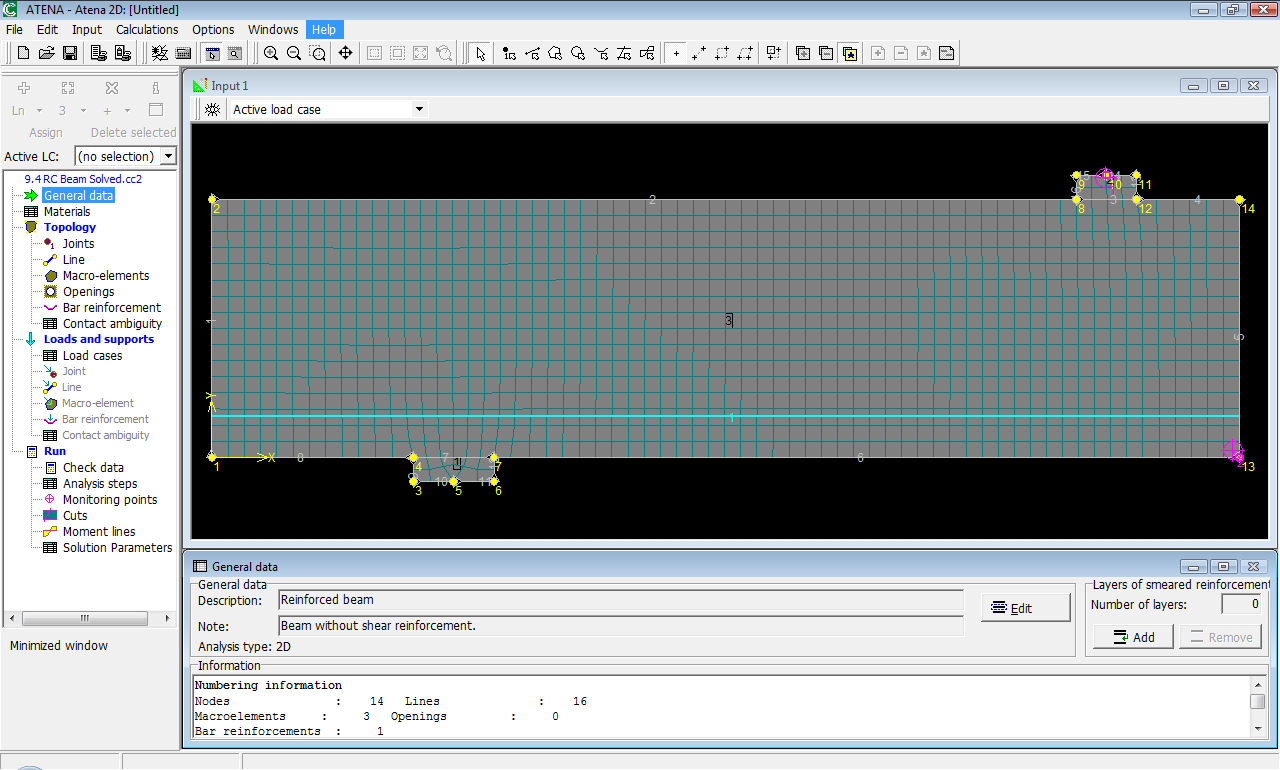1280x770 pixels.
Task: Click the starred Invert selection icon
Action: click(x=850, y=53)
